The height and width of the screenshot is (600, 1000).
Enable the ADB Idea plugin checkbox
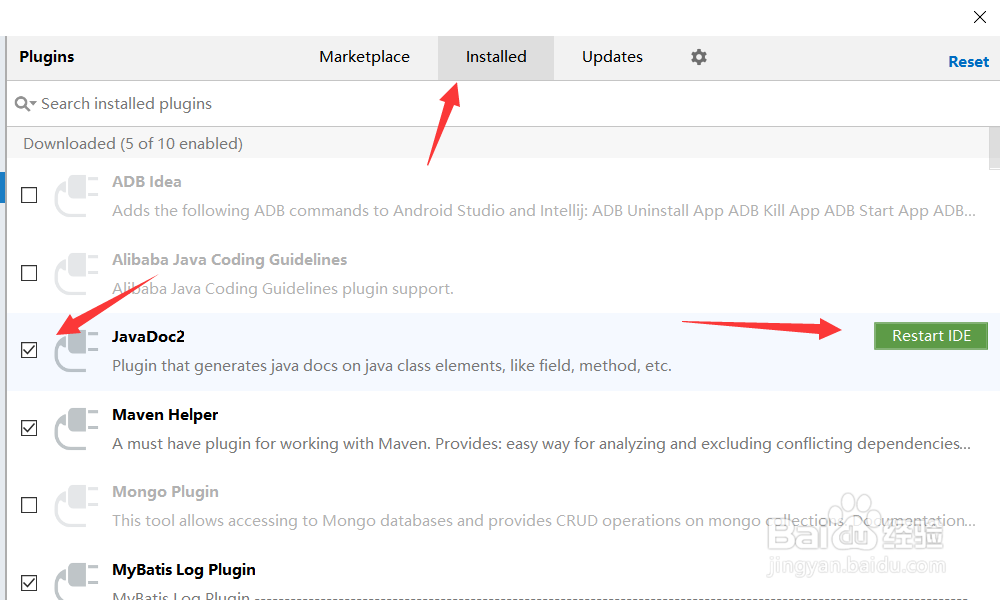29,195
